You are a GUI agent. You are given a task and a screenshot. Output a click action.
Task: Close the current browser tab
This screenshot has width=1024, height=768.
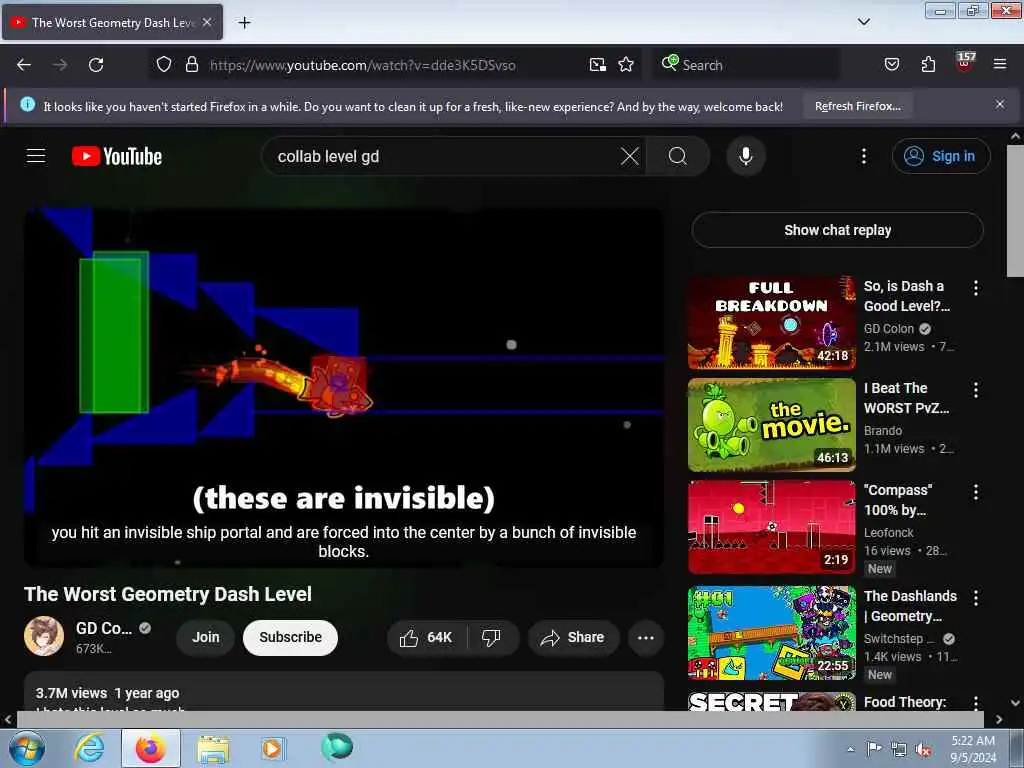coord(207,22)
